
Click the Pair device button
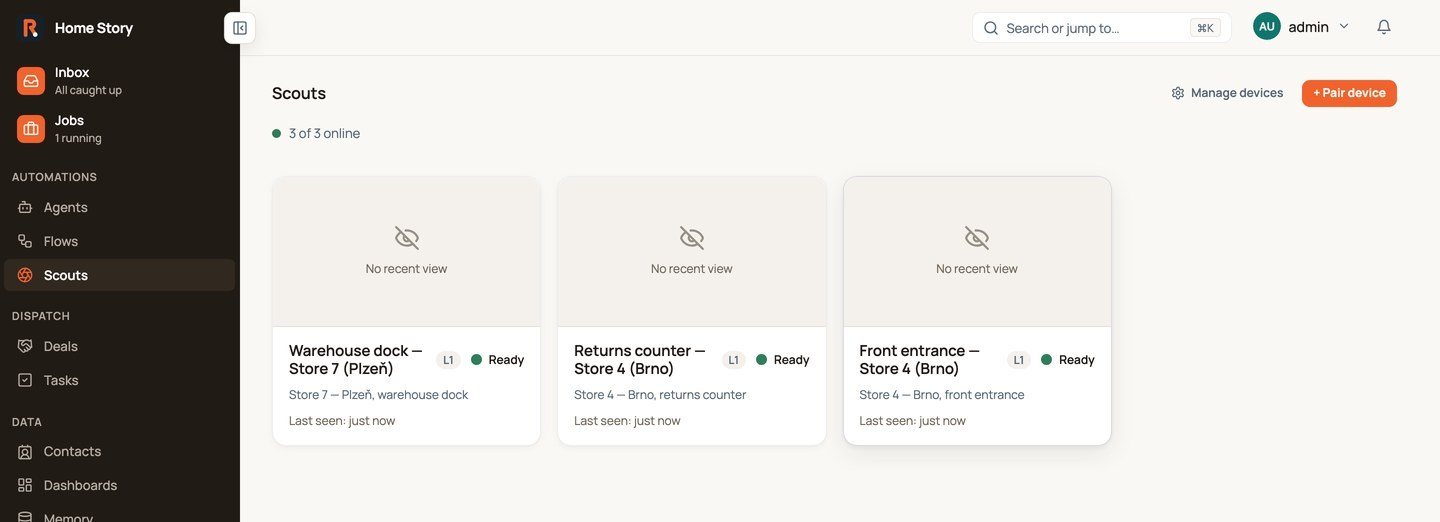click(x=1349, y=93)
